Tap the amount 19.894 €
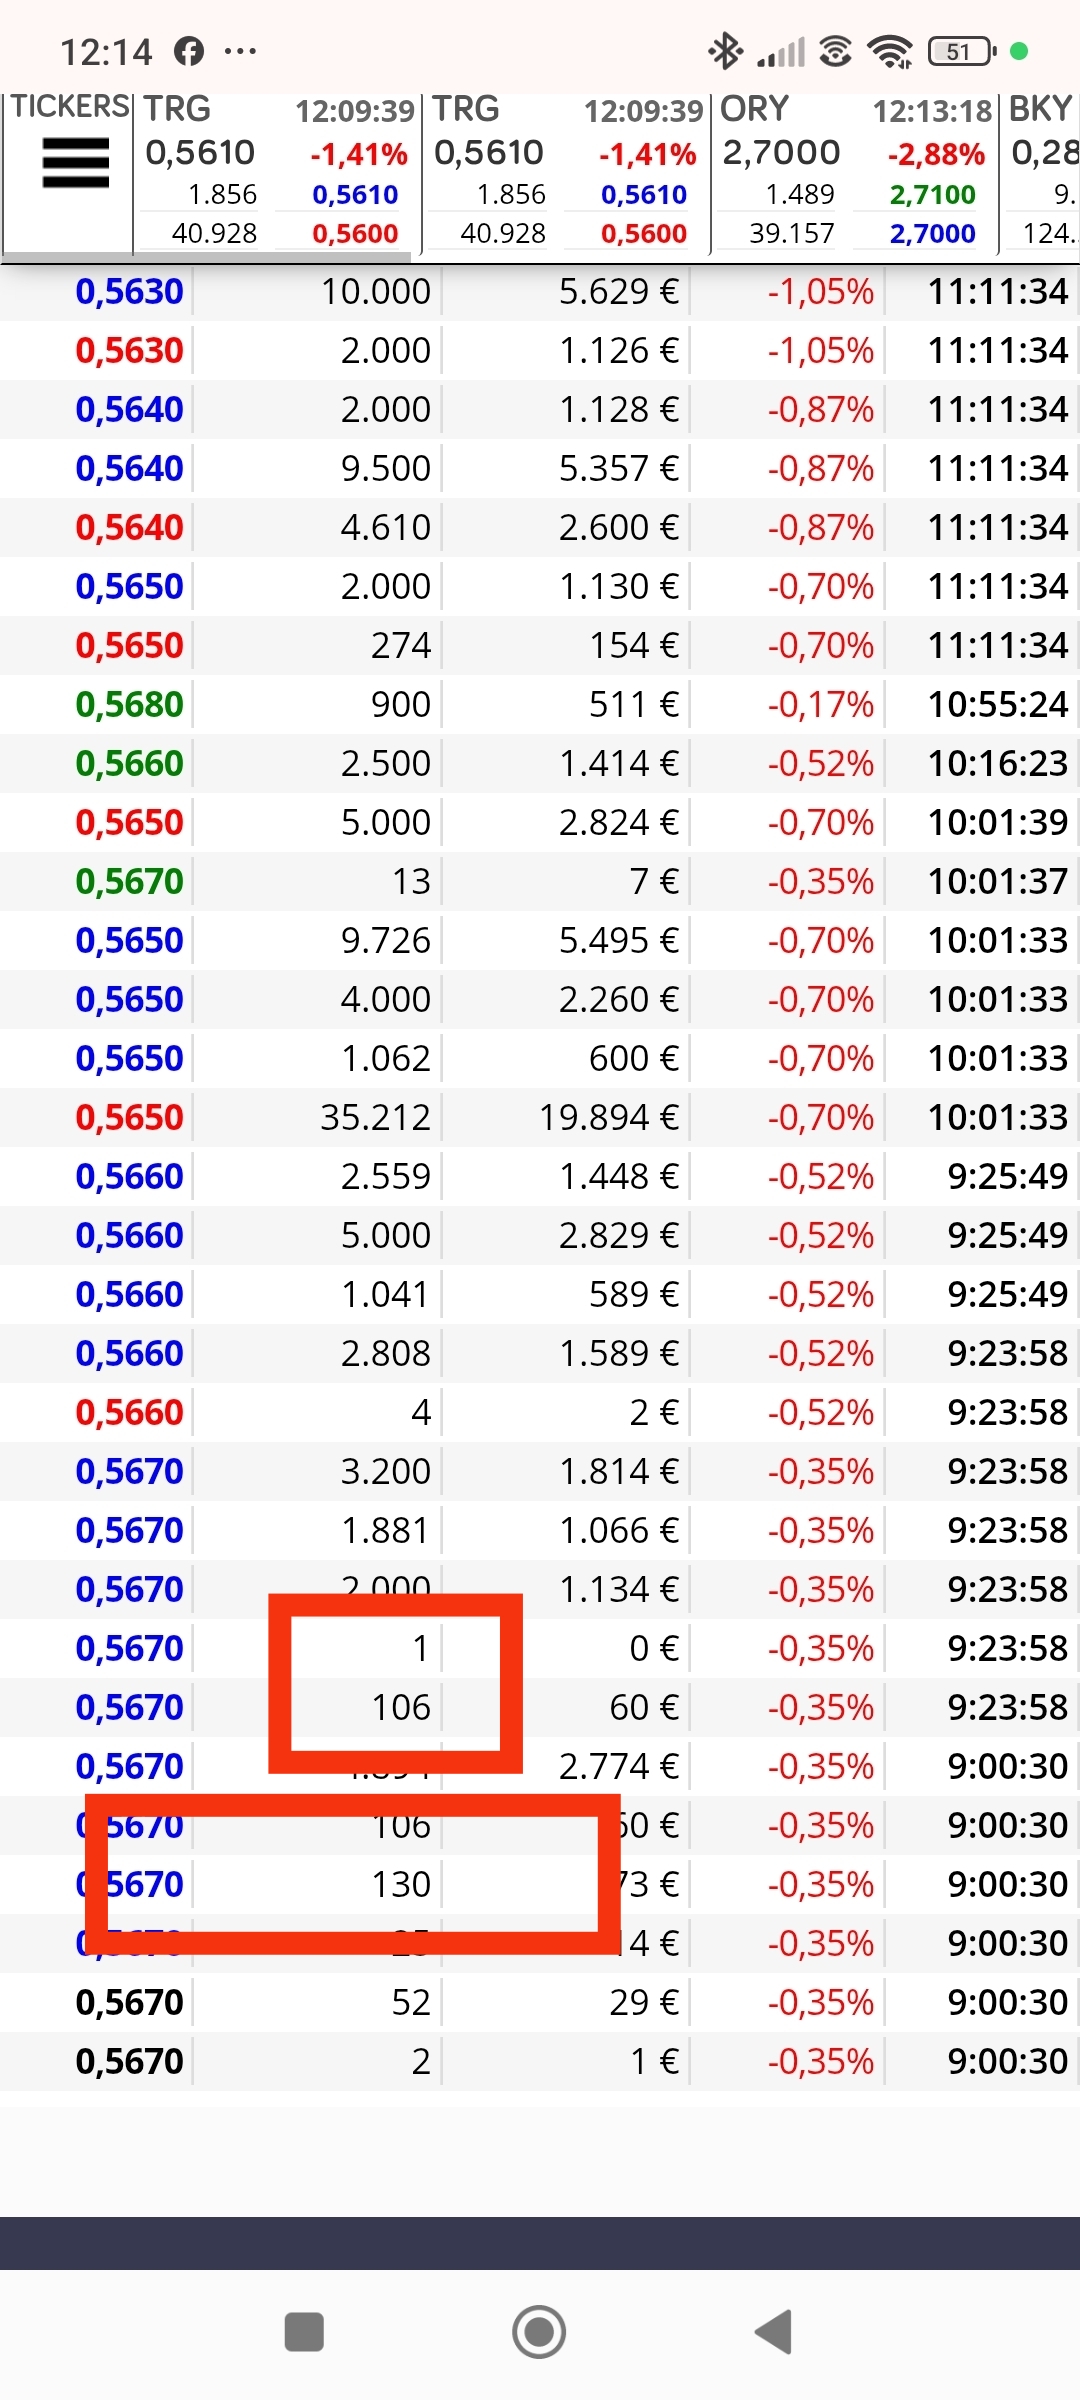 pos(609,1118)
